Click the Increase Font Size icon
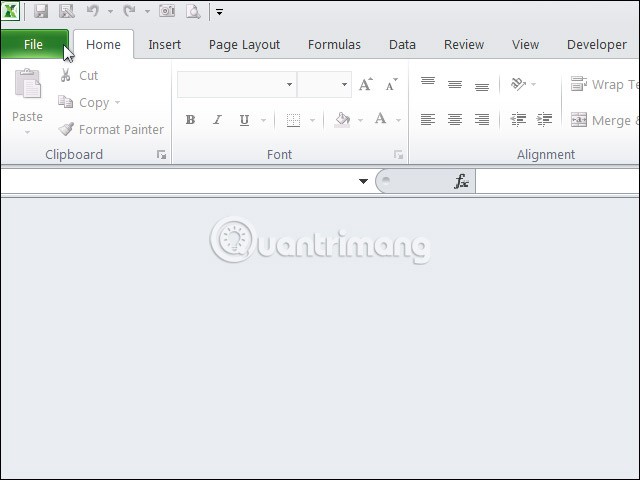The width and height of the screenshot is (640, 480). click(366, 85)
